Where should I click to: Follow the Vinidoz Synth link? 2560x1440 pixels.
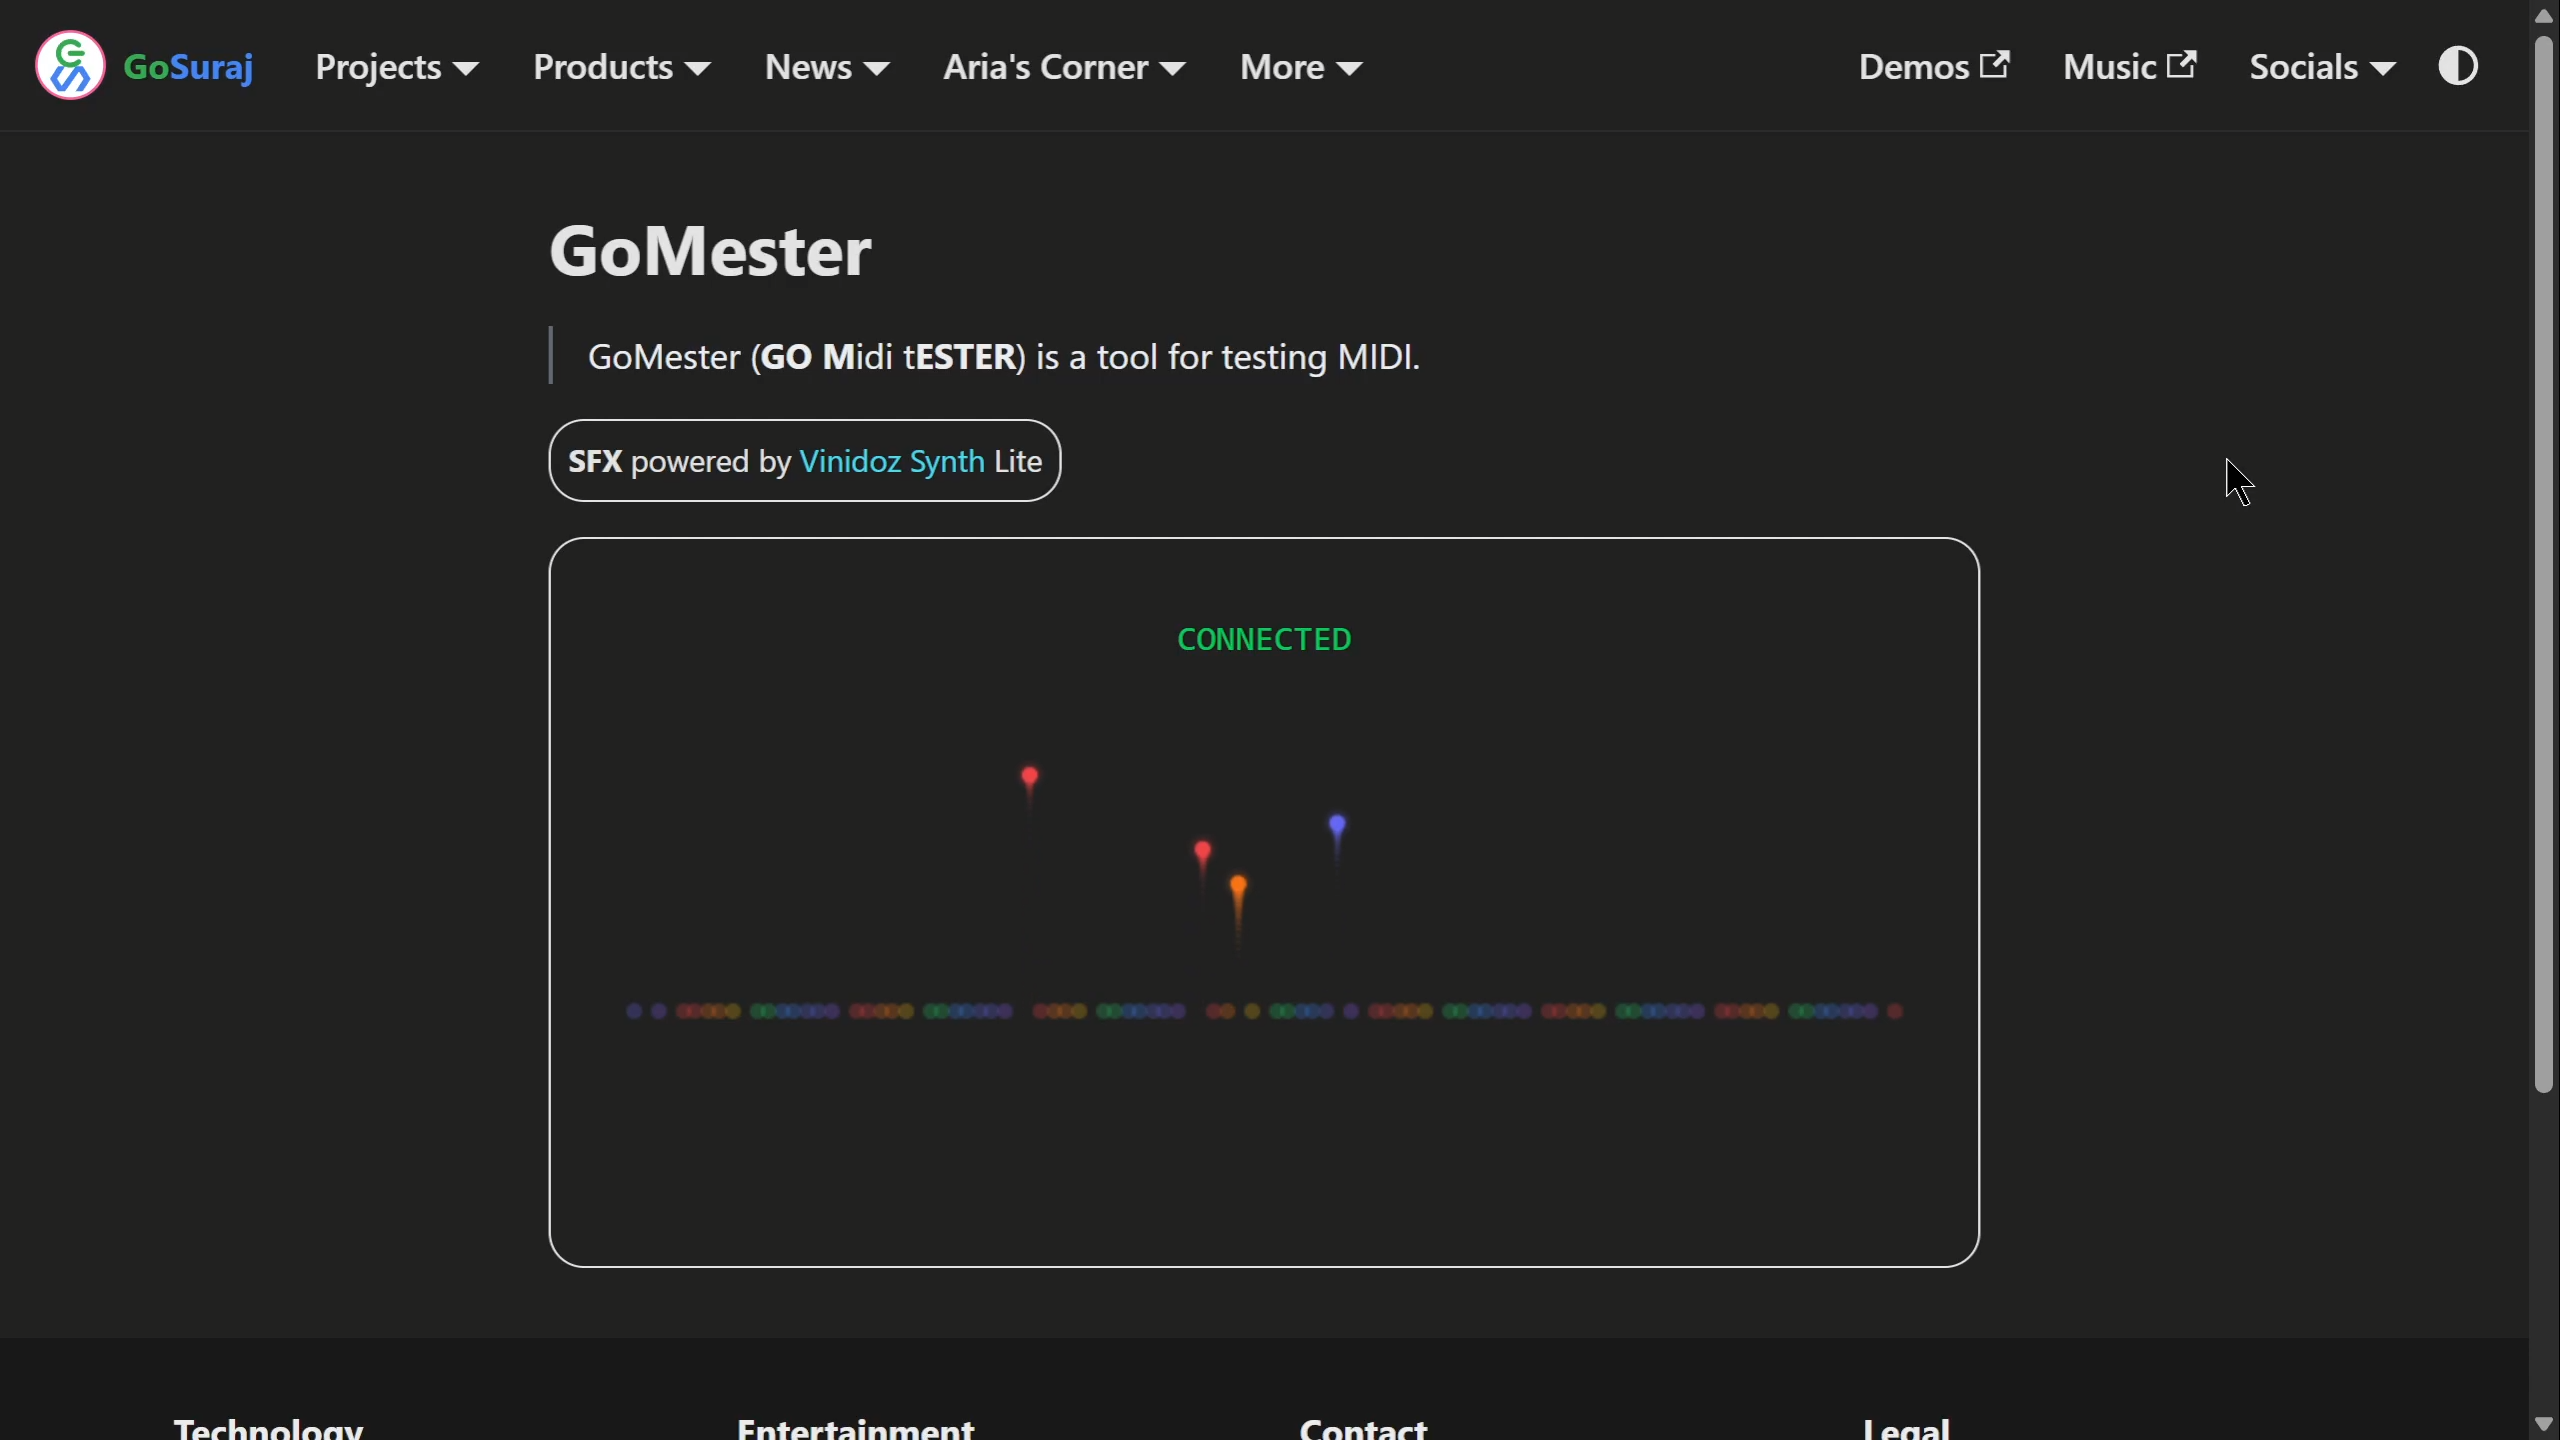pos(892,461)
